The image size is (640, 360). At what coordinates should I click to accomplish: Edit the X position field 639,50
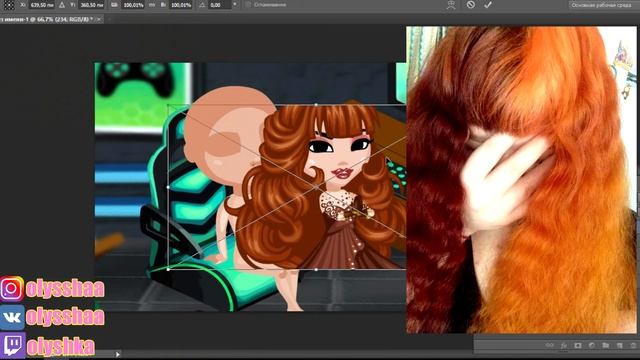tap(42, 5)
